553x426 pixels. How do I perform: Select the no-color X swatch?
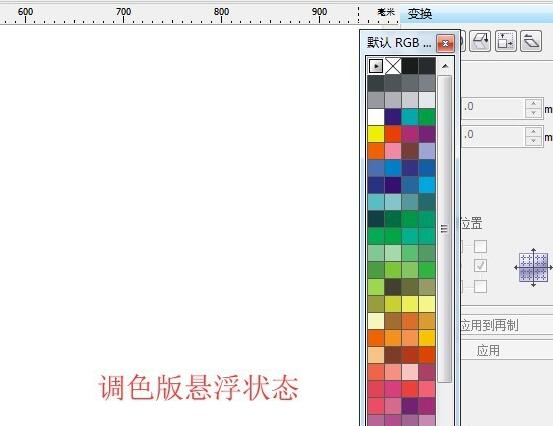[x=393, y=66]
